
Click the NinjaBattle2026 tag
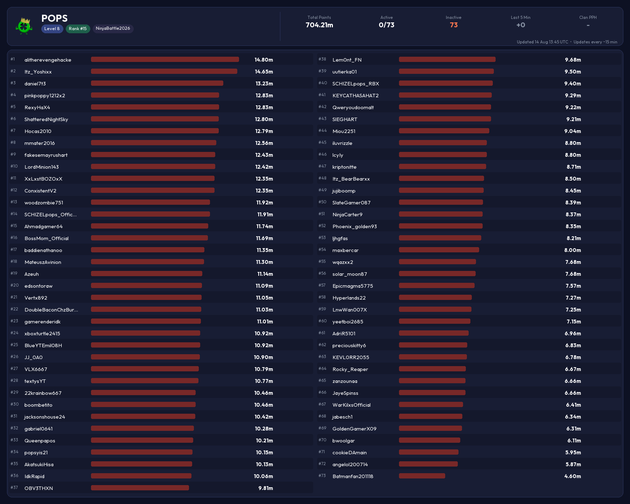point(113,29)
